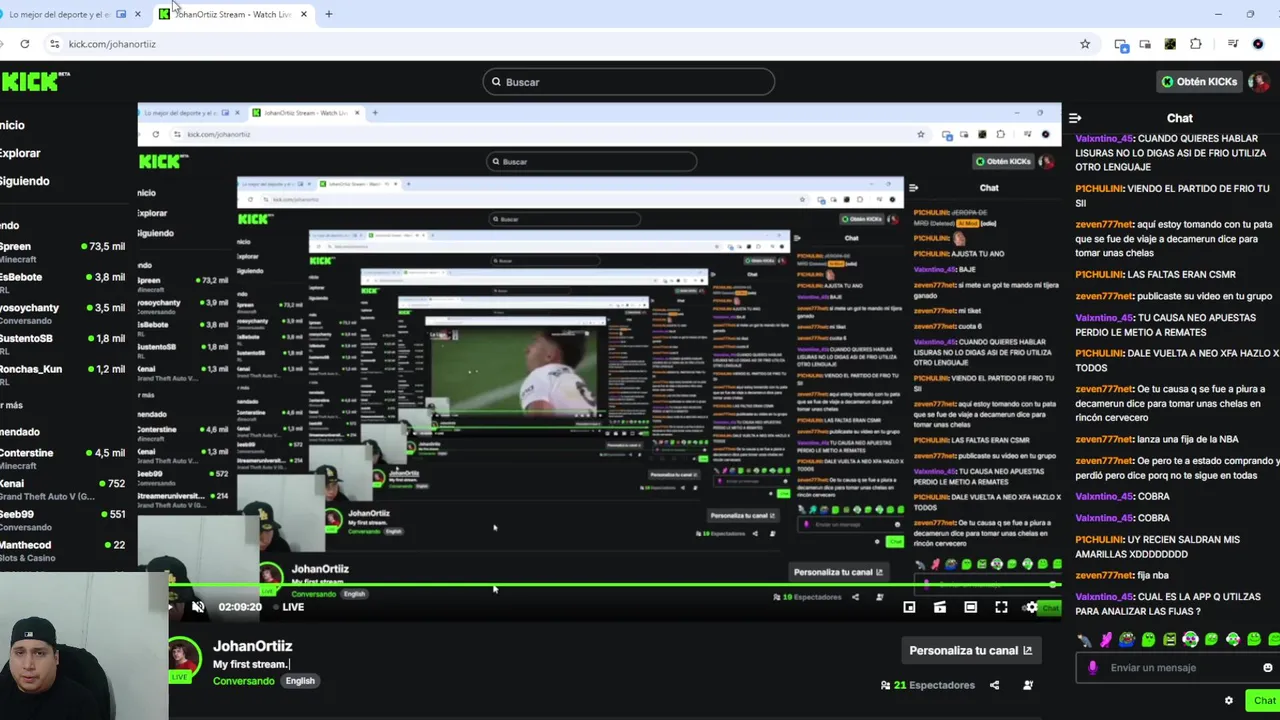Collapse the chat panel with the arrow icon
This screenshot has height=720, width=1280.
(1075, 118)
